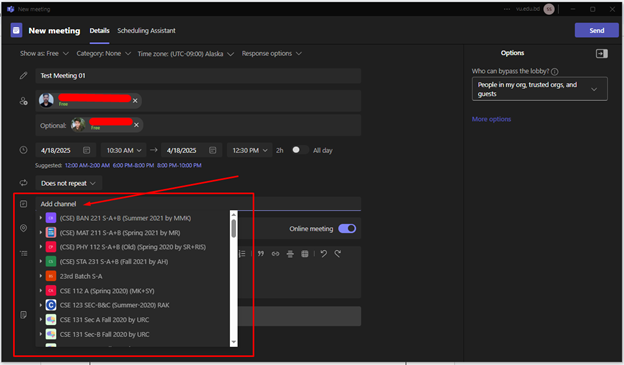This screenshot has width=624, height=365.
Task: Click the Optional attendees field
Action: pyautogui.click(x=198, y=125)
